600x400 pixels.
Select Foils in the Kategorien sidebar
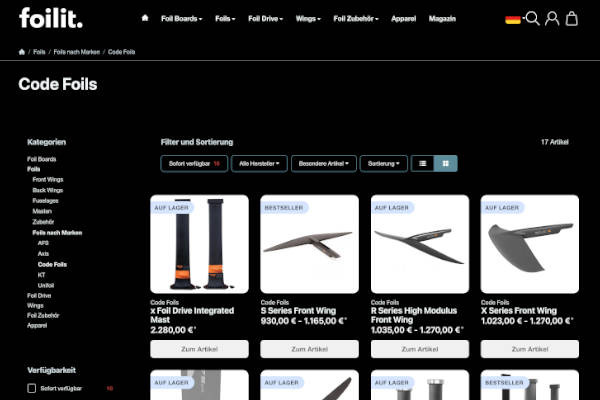click(34, 169)
